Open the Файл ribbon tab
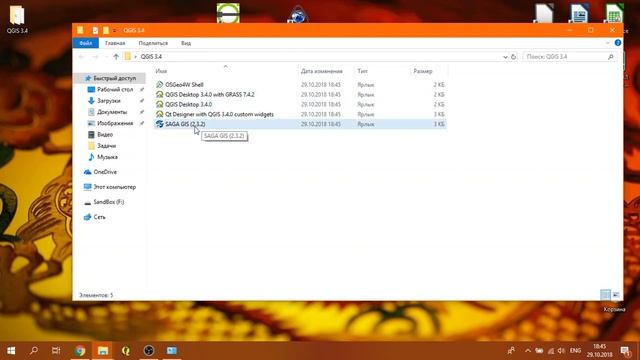 click(x=86, y=43)
